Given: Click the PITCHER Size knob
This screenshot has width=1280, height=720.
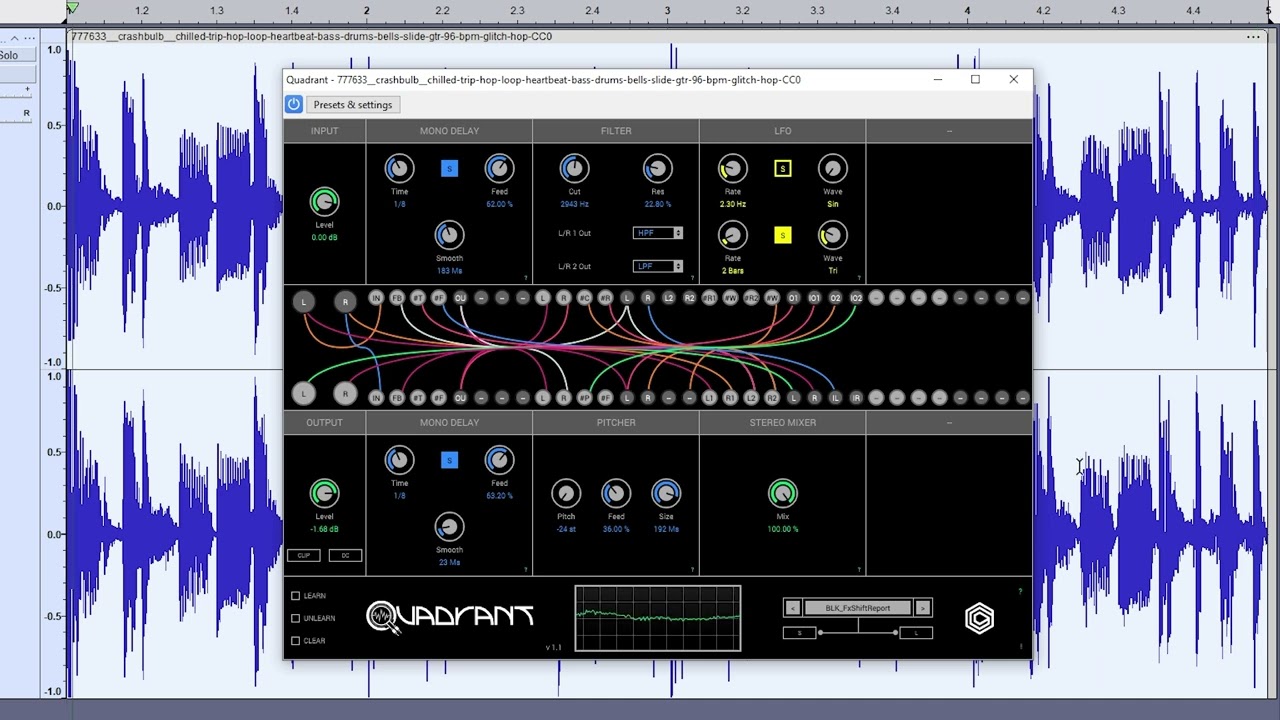Looking at the screenshot, I should click(x=666, y=493).
